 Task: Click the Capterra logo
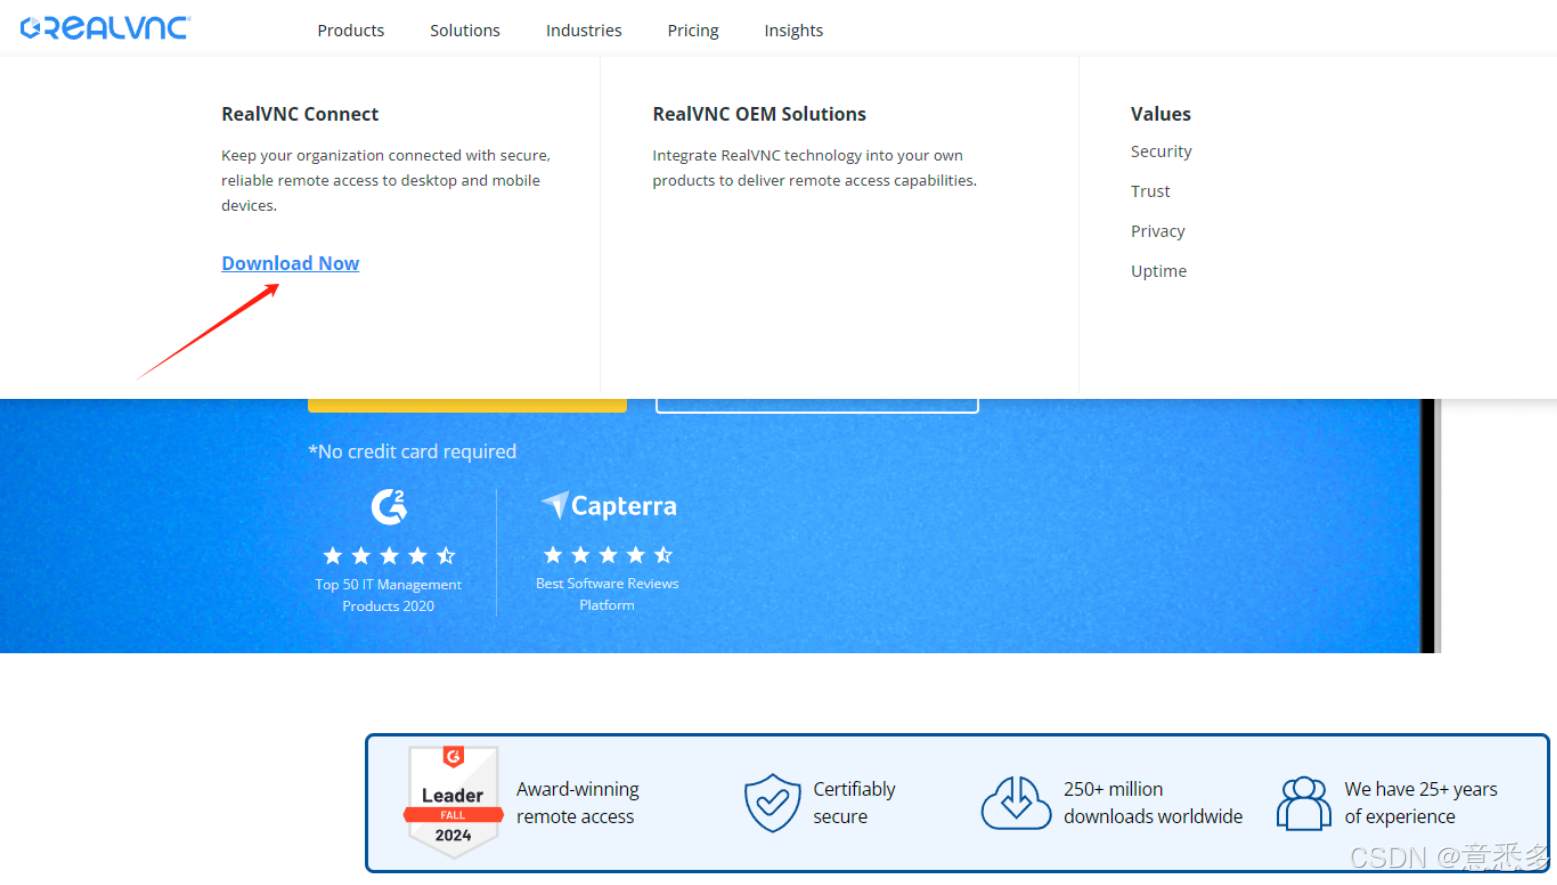[x=609, y=506]
